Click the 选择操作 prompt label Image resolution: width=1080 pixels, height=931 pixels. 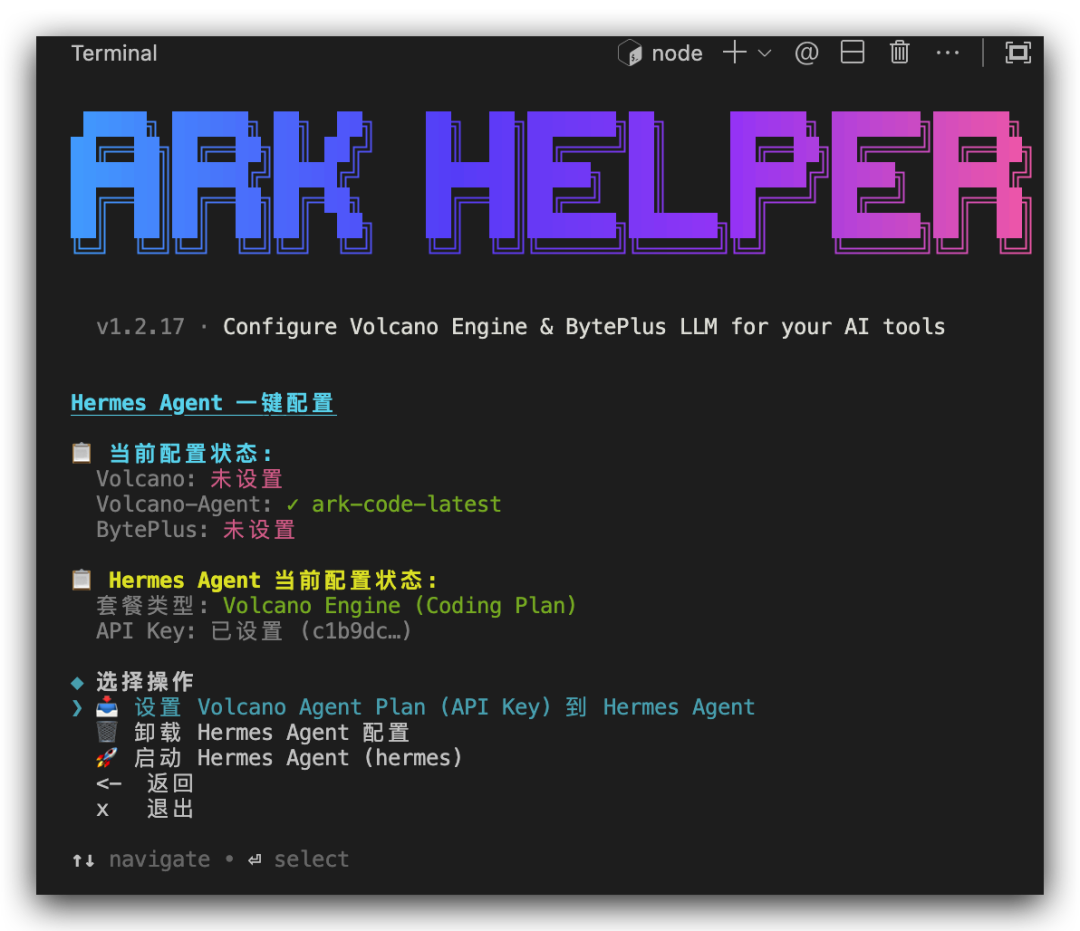pyautogui.click(x=145, y=682)
